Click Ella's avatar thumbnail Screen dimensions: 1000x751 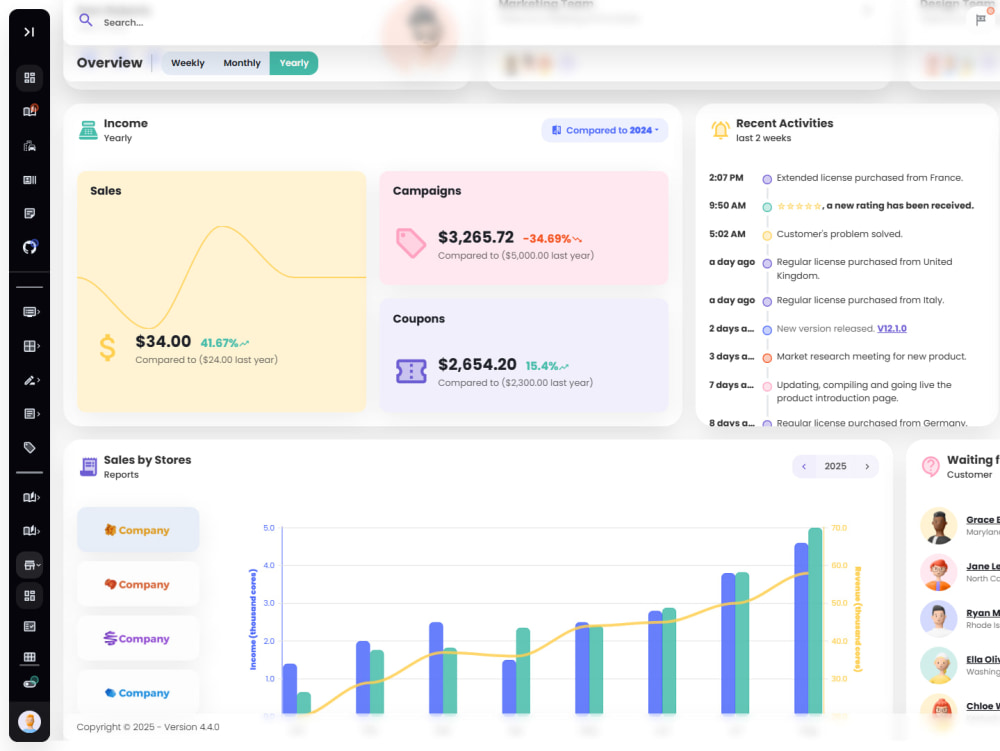tap(938, 666)
